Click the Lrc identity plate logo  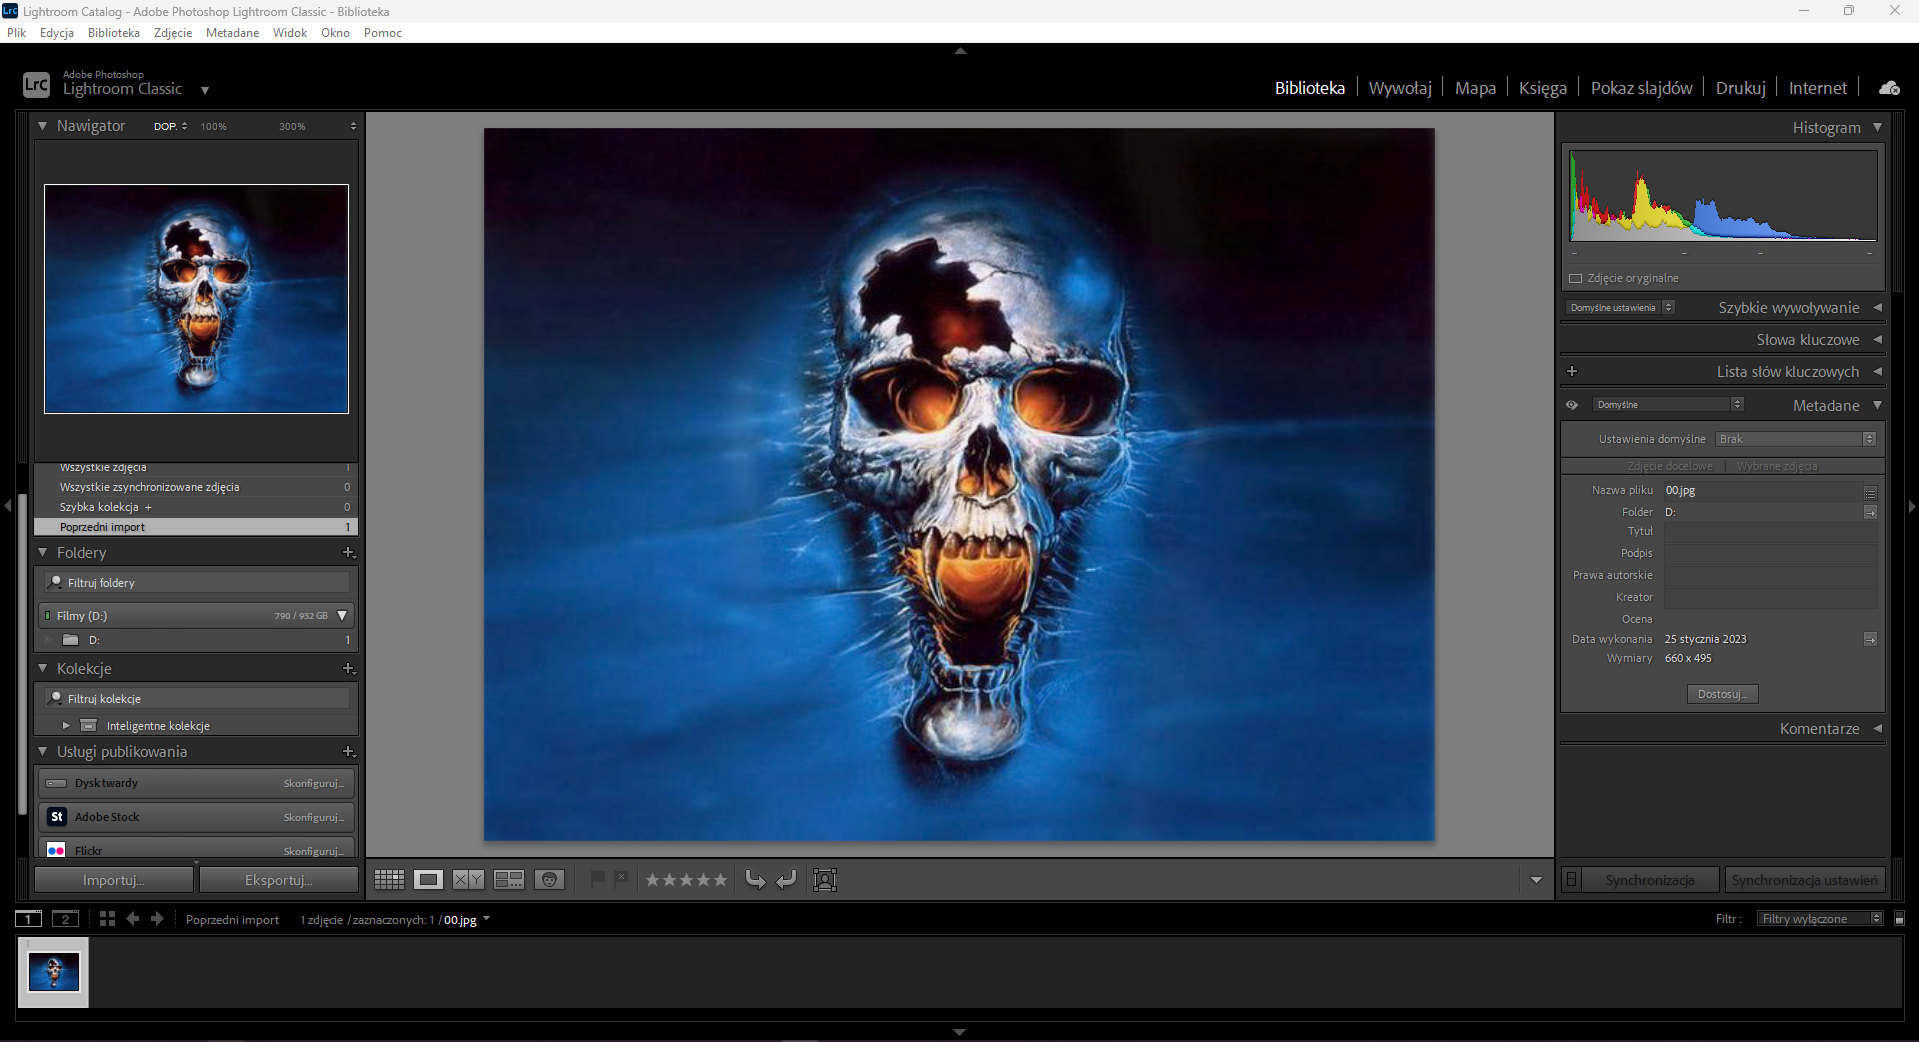coord(36,85)
